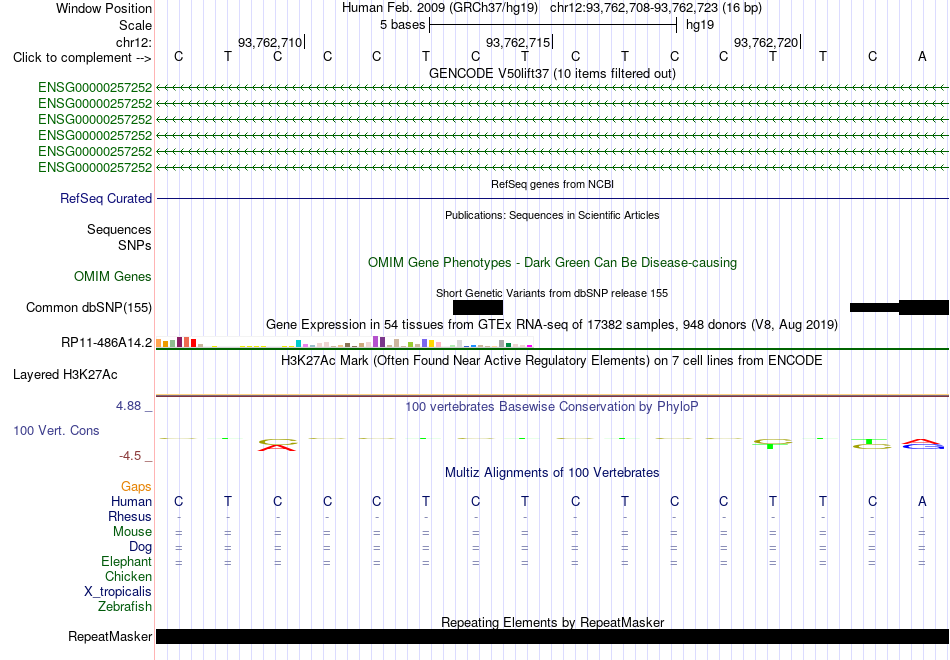Open '100 vertebrates Basewise Conservation by PhyloP' title
Image resolution: width=950 pixels, height=660 pixels.
[x=552, y=407]
